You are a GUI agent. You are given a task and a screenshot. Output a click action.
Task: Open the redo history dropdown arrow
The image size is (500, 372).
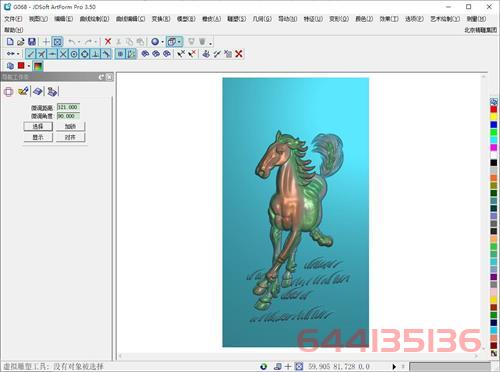pyautogui.click(x=96, y=42)
